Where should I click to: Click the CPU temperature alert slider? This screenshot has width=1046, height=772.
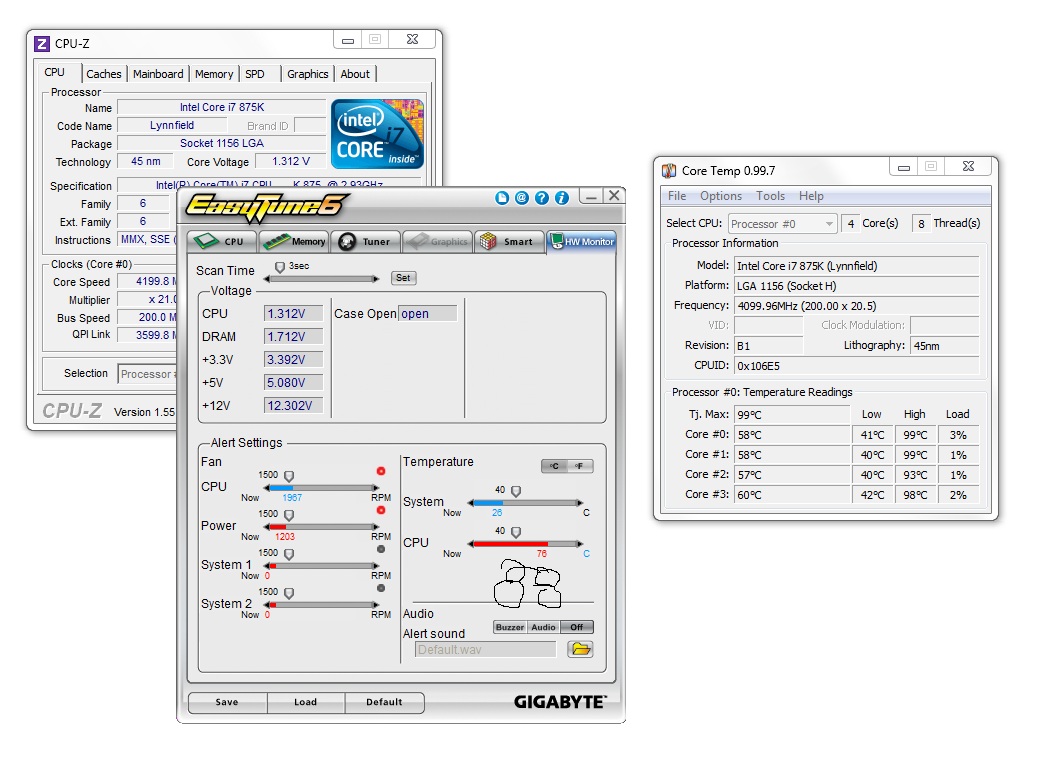click(526, 544)
